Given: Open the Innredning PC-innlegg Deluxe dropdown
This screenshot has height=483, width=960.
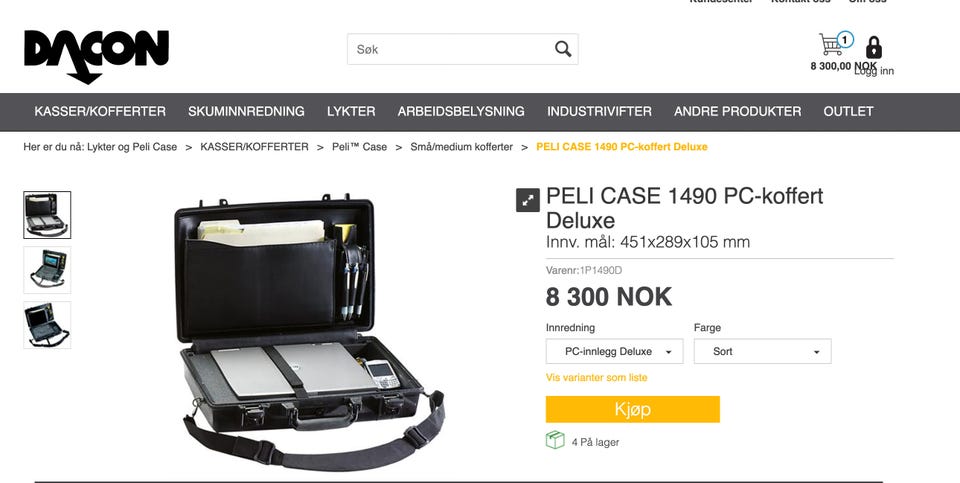Looking at the screenshot, I should [614, 351].
